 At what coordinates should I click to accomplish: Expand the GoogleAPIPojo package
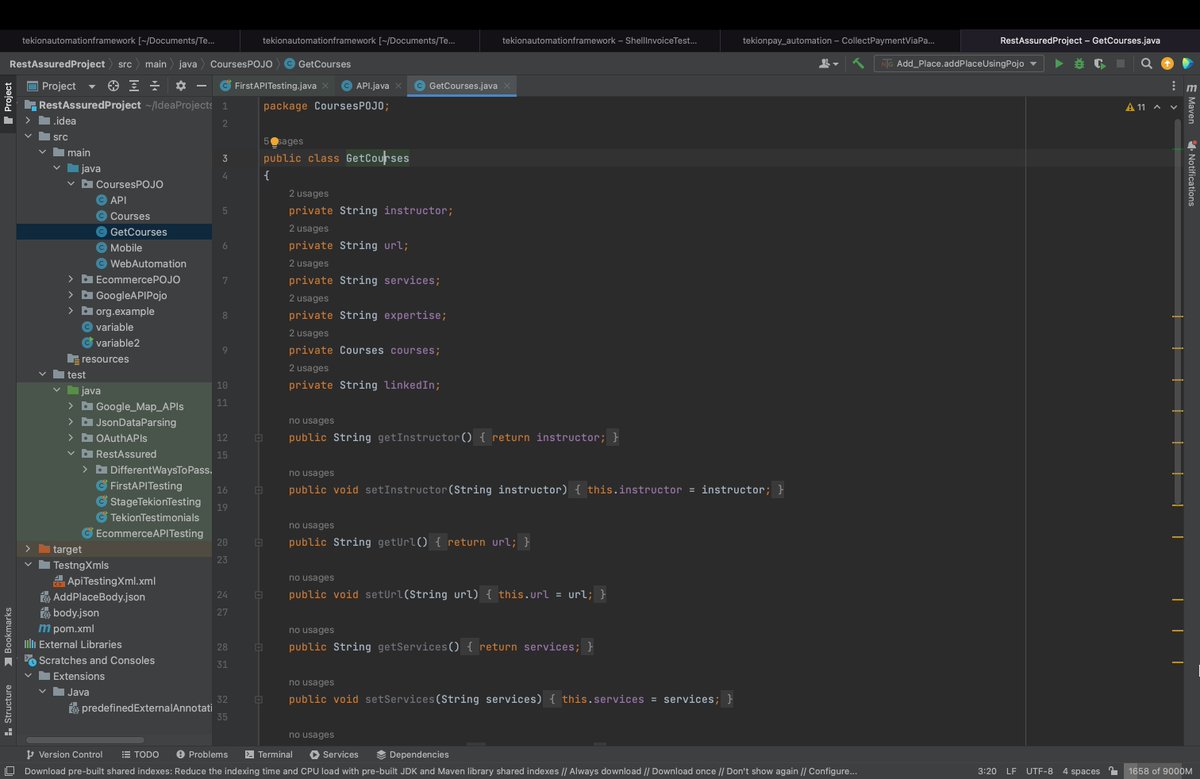[x=71, y=296]
